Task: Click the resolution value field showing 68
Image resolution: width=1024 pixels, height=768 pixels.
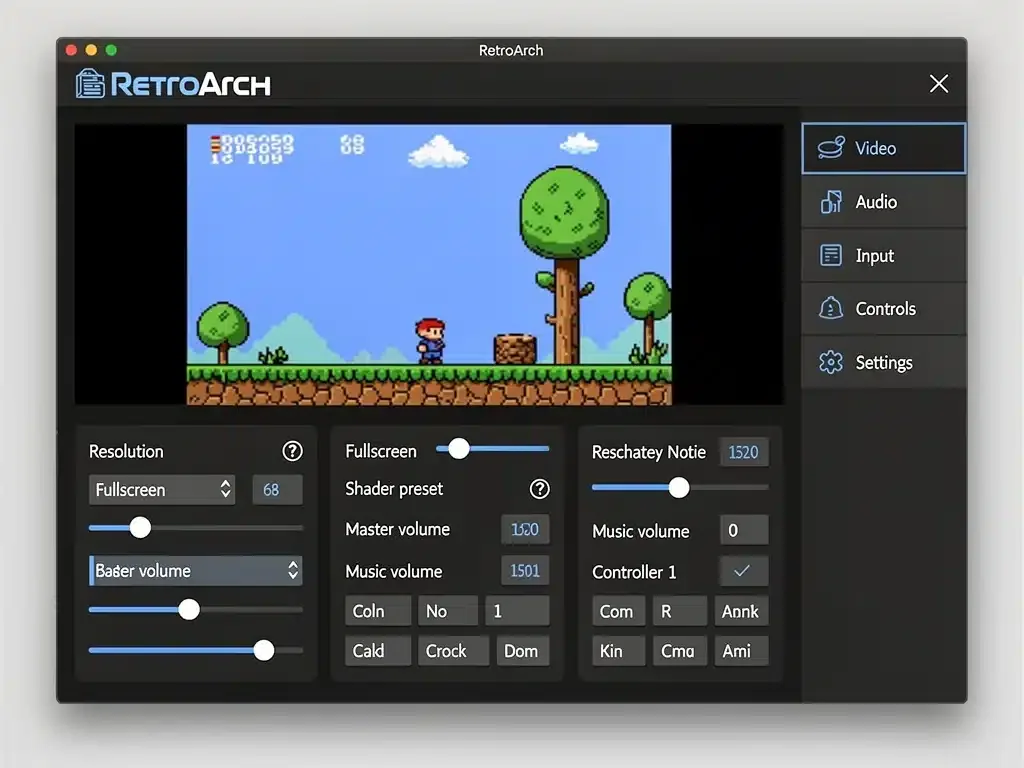Action: [x=278, y=489]
